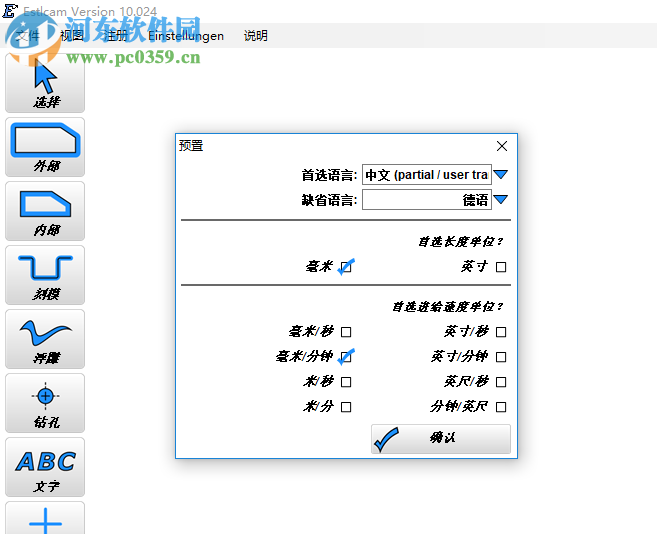Click the Estlcam E logo icon
This screenshot has width=657, height=534.
pyautogui.click(x=10, y=10)
